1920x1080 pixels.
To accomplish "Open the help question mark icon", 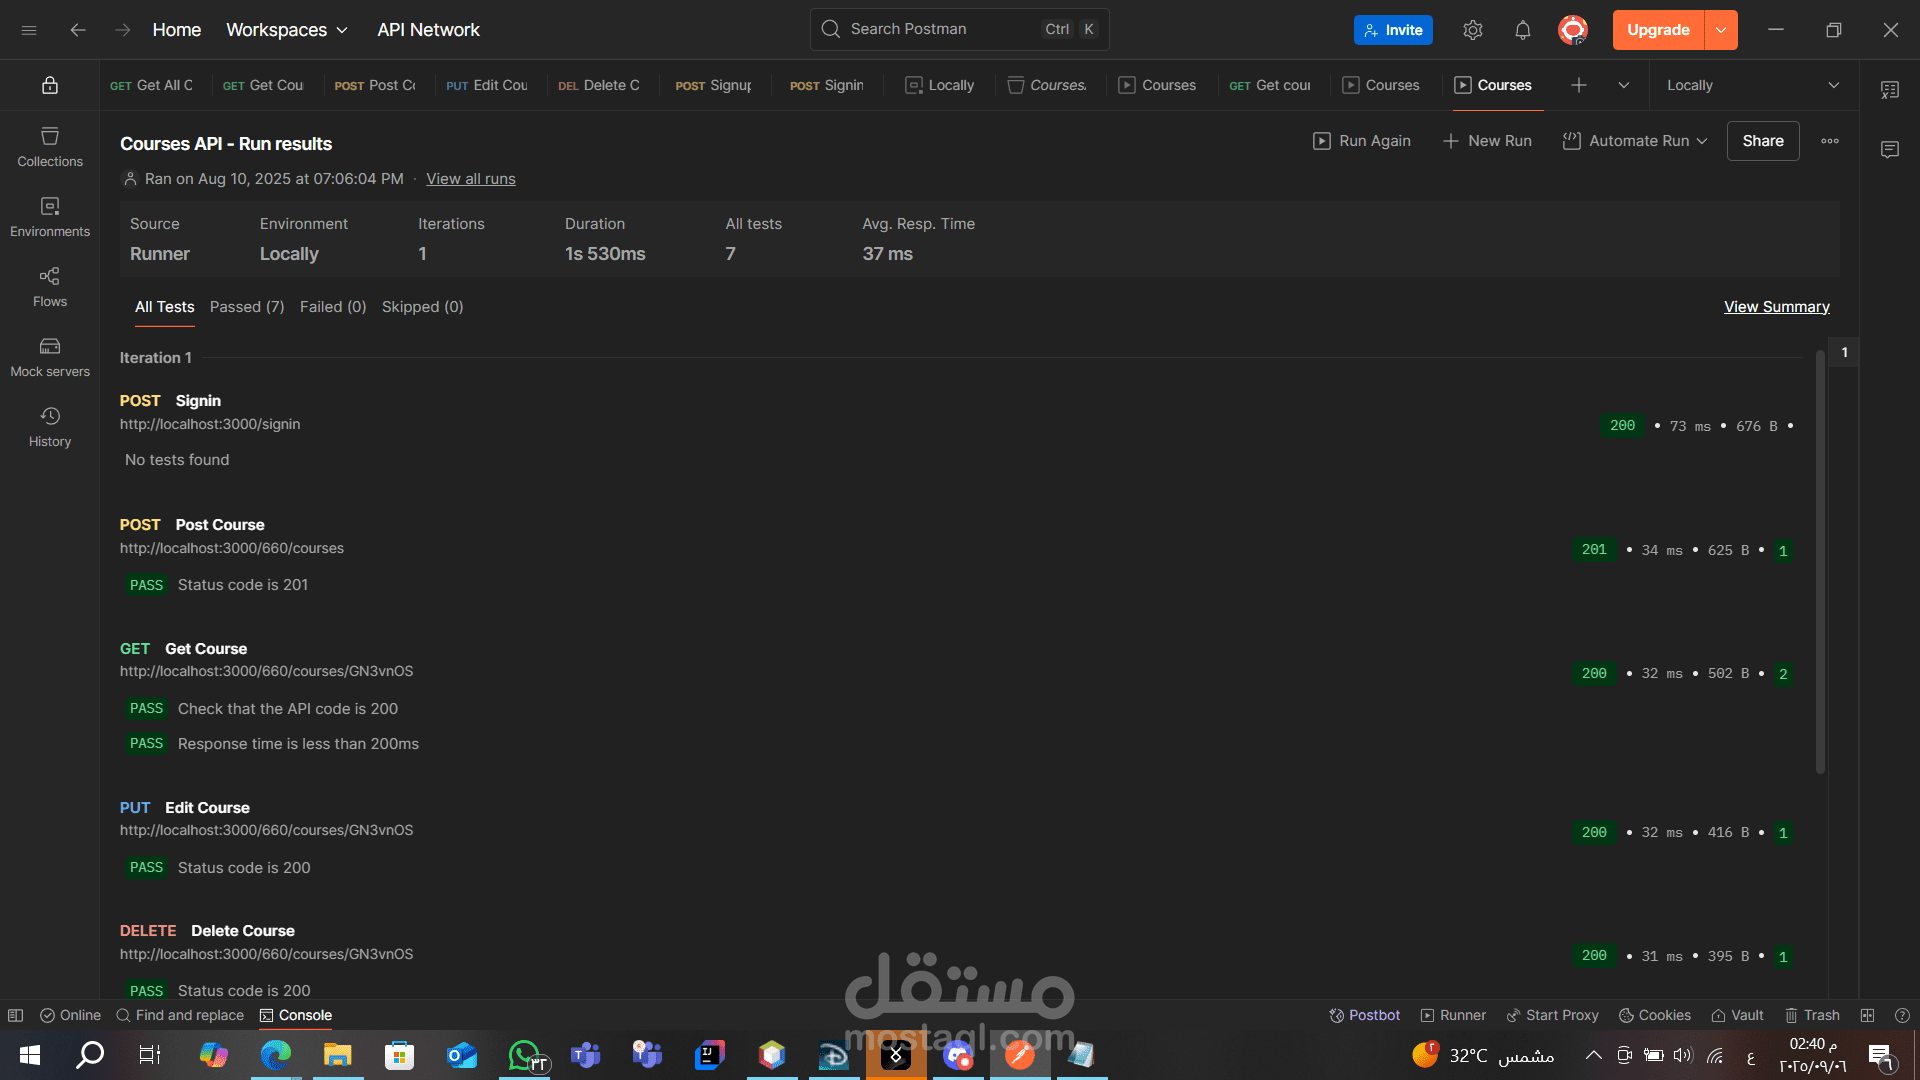I will pos(1902,1015).
